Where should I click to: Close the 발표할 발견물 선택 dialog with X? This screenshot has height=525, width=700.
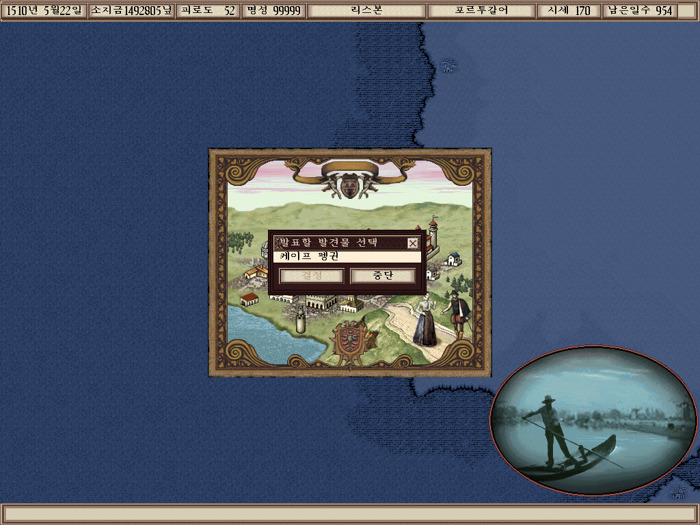click(x=412, y=243)
